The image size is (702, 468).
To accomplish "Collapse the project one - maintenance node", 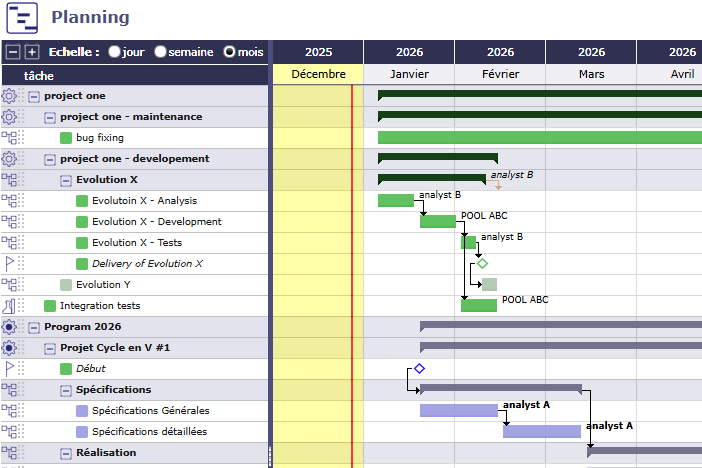I will pos(50,117).
